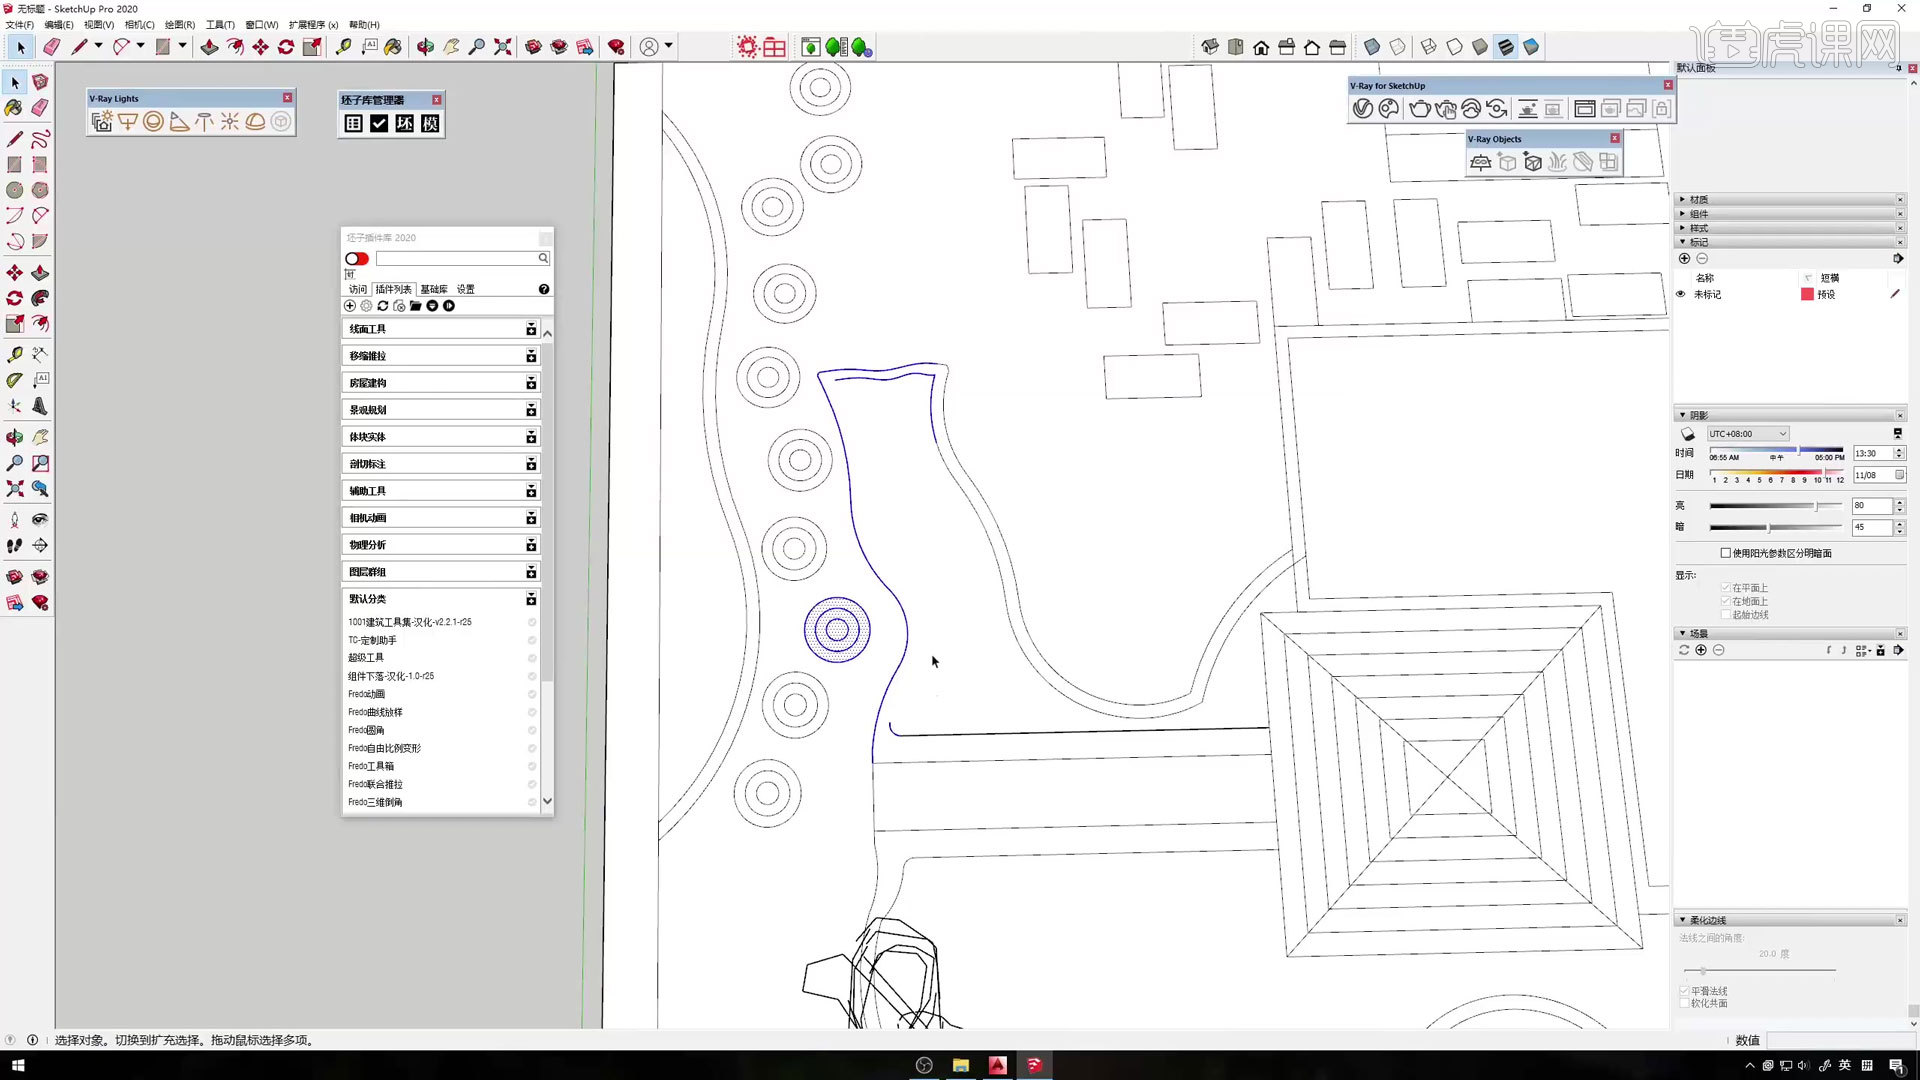Toggle the red switch in 坯子插件库

pos(357,259)
